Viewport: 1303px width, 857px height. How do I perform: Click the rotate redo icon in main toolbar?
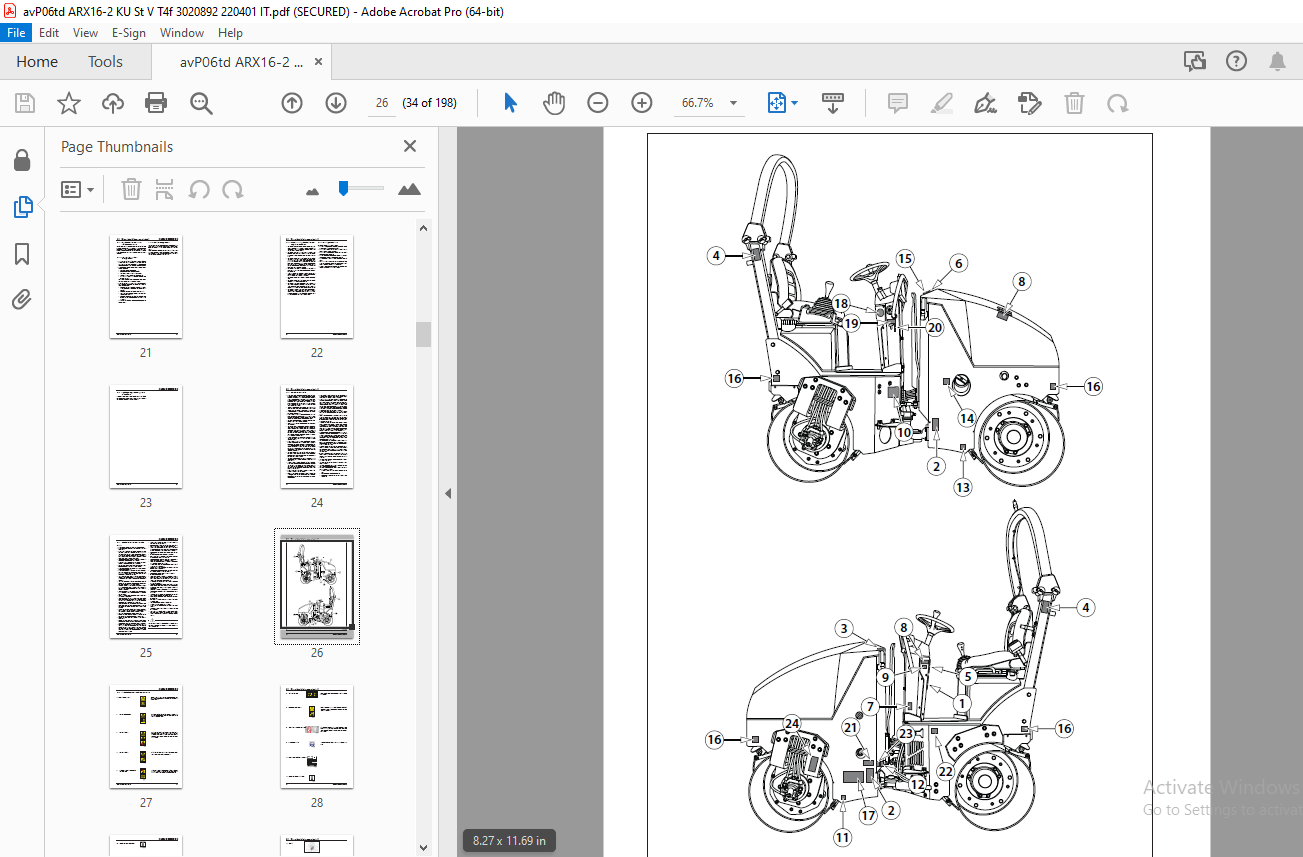[1117, 103]
